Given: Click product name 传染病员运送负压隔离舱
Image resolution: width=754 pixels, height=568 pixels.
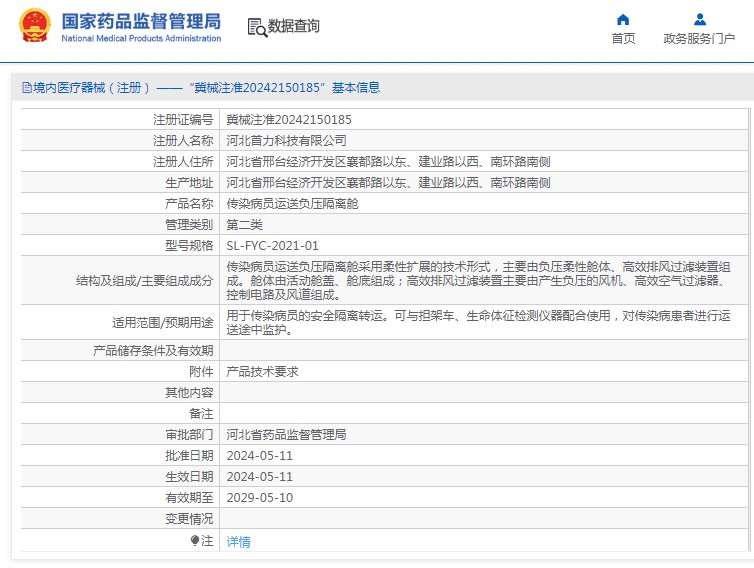Looking at the screenshot, I should click(292, 204).
